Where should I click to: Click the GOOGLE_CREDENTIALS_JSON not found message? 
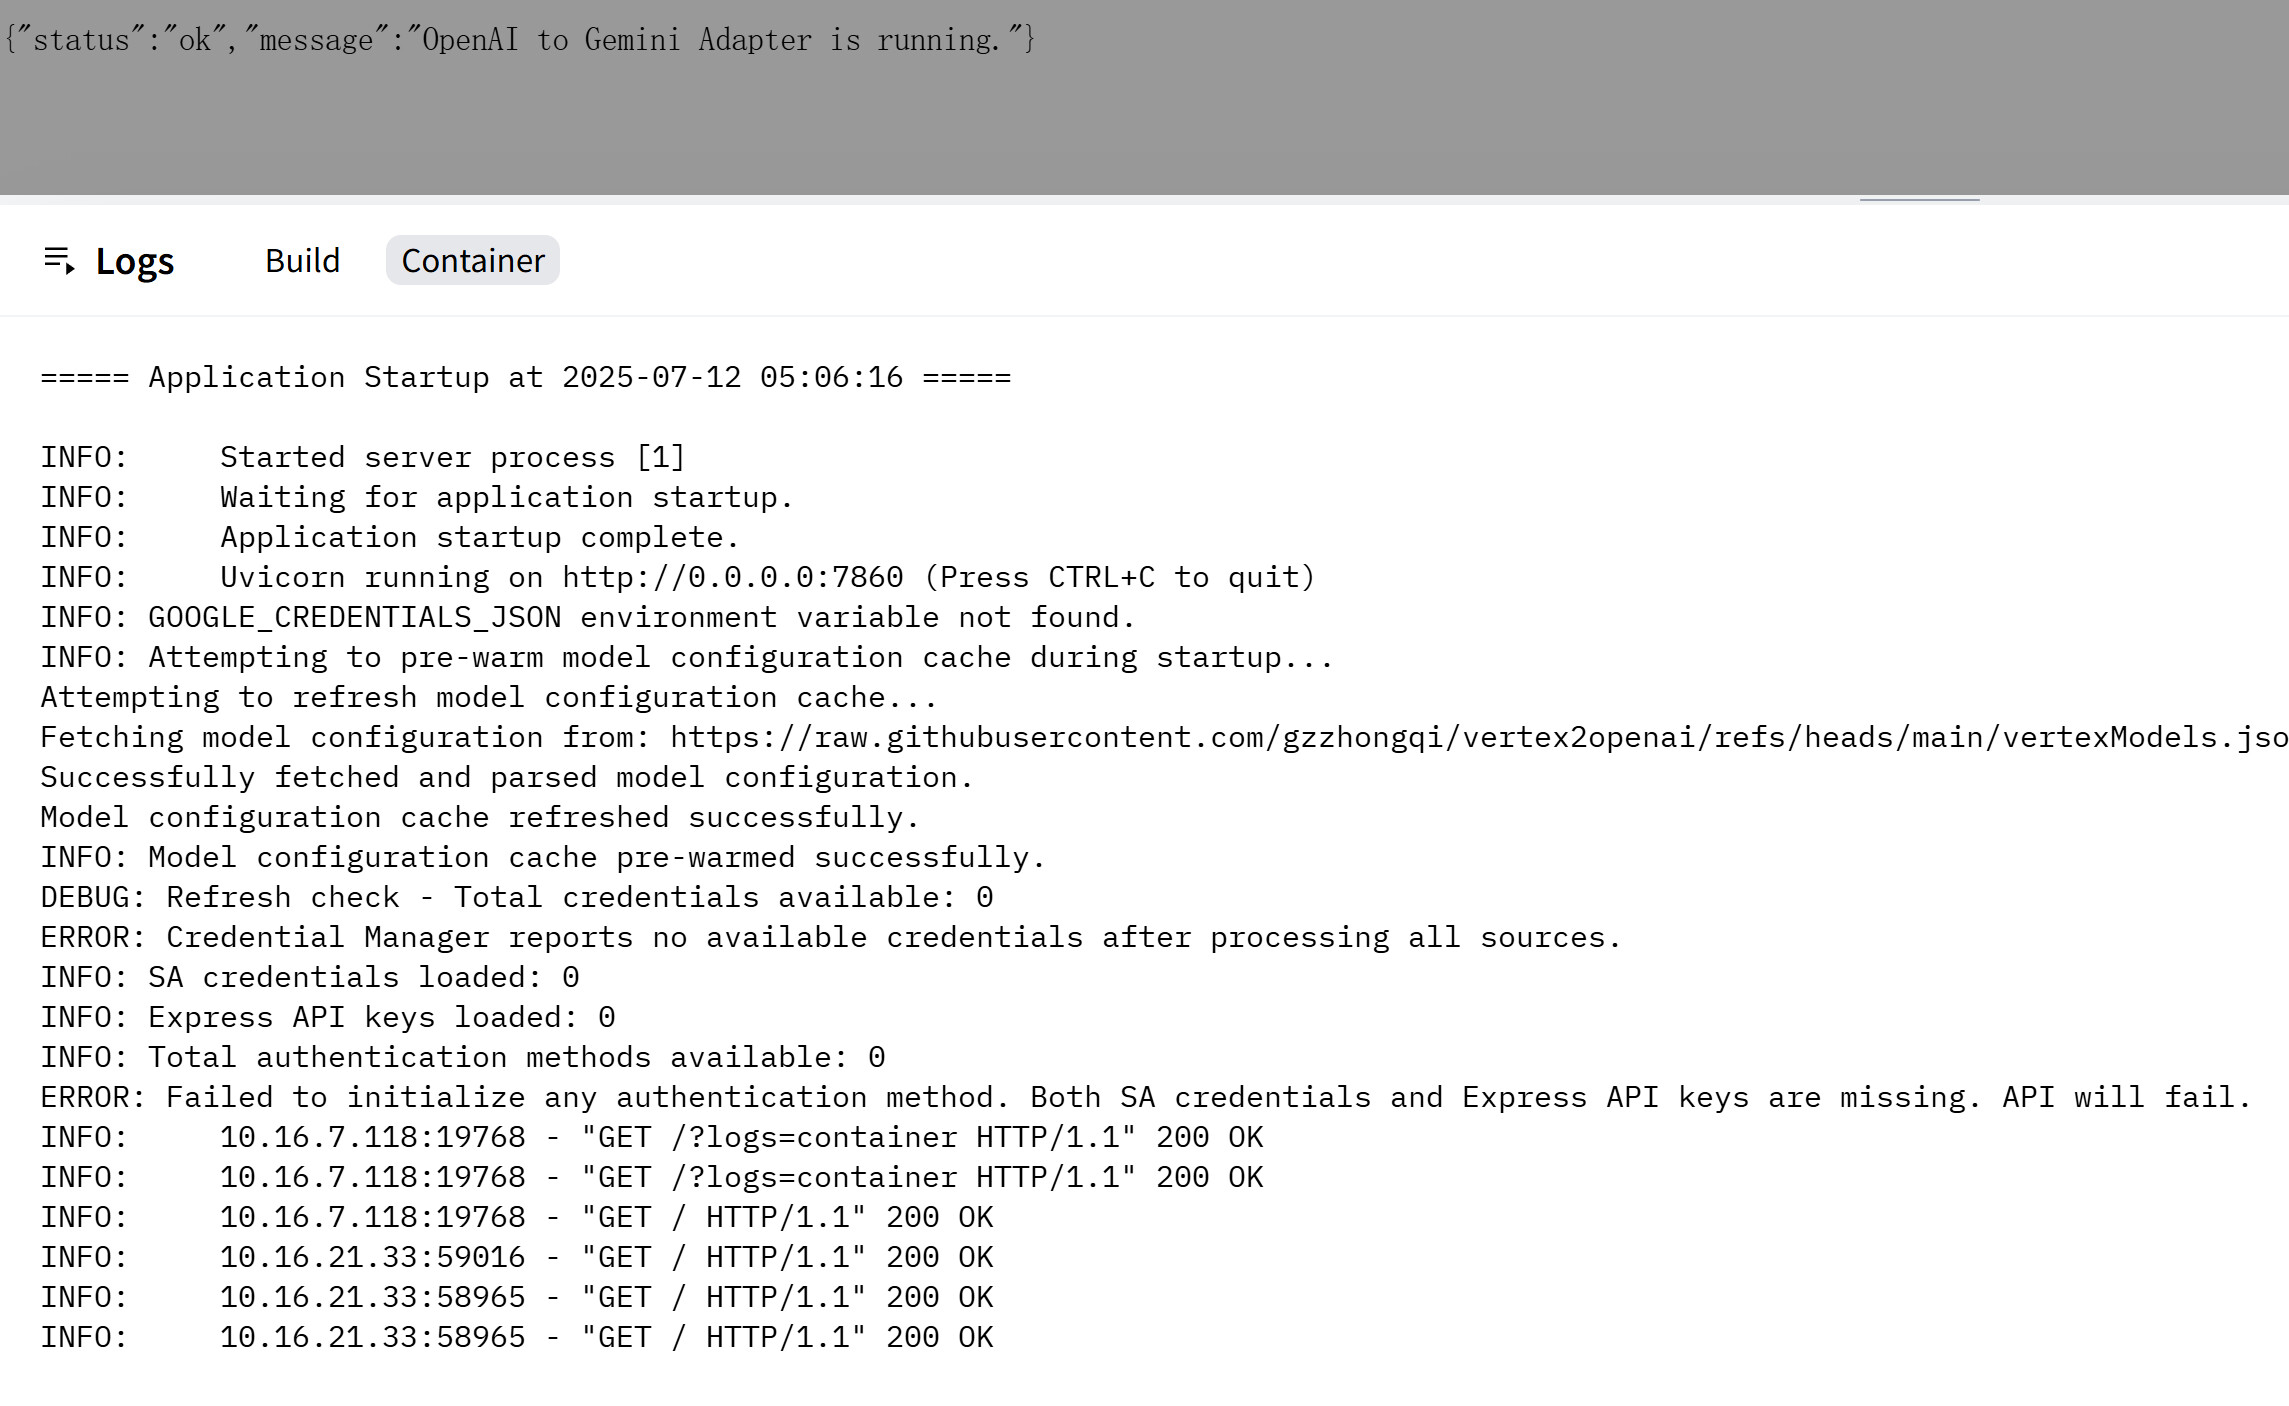coord(640,618)
